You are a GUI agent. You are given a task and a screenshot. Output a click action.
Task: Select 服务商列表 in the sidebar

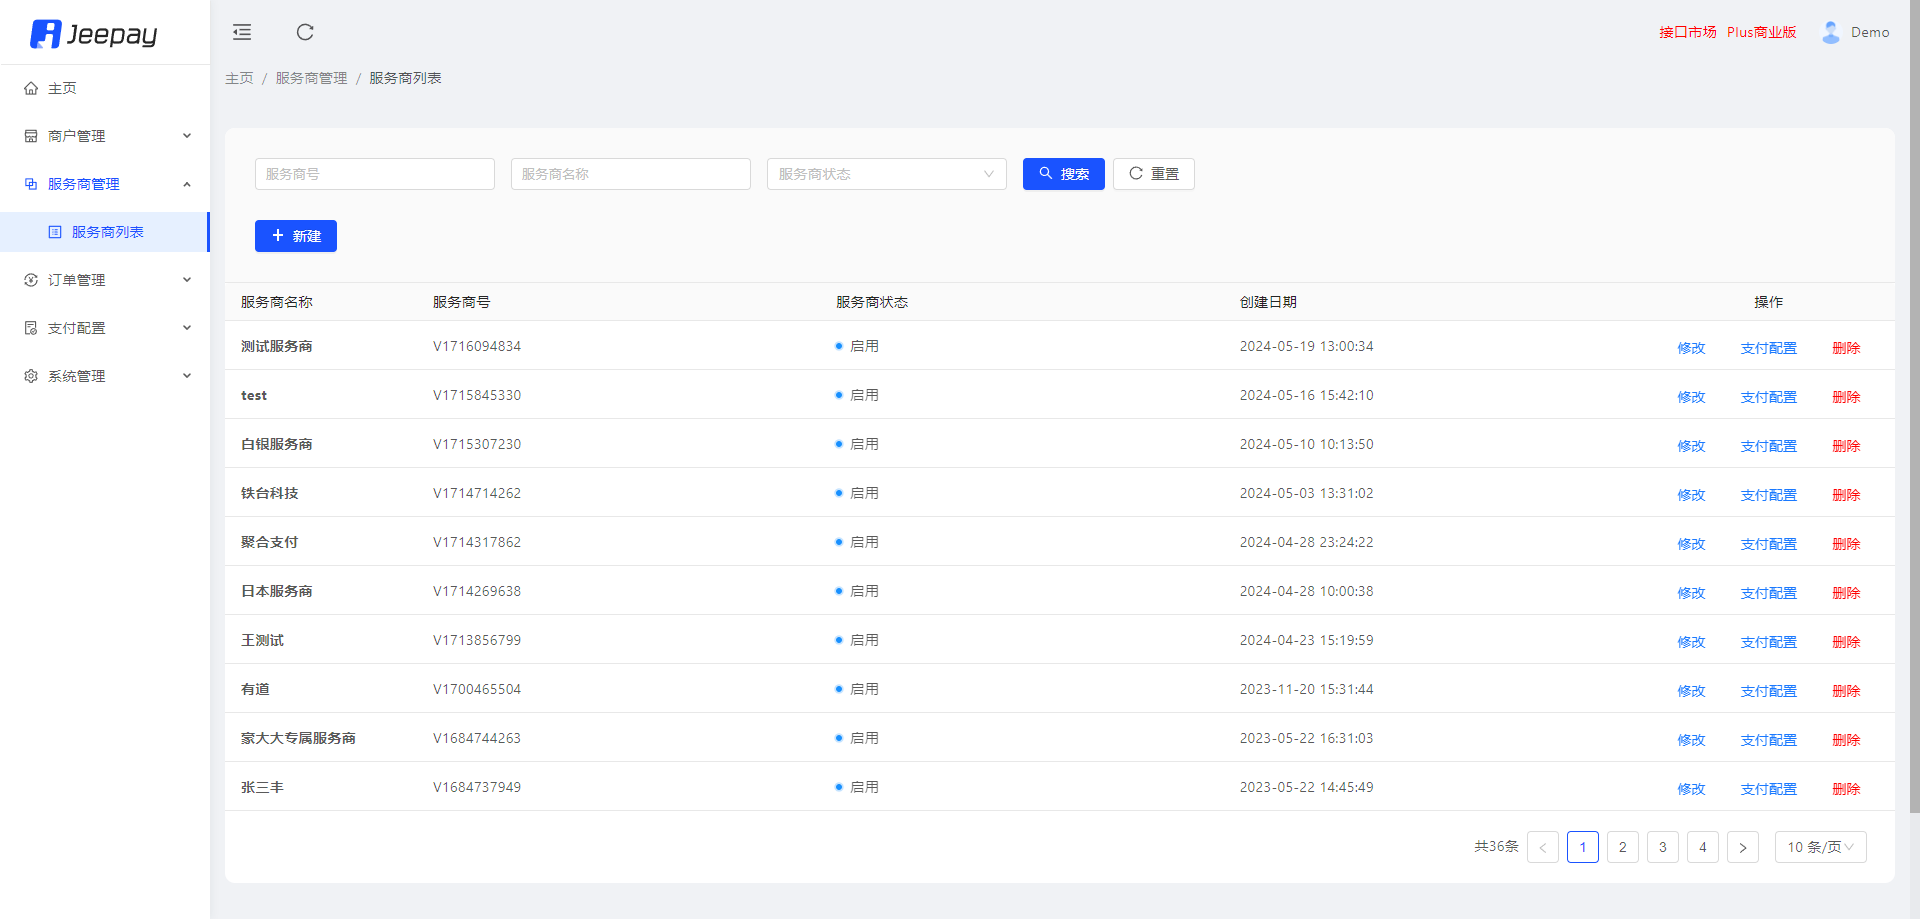[x=107, y=232]
